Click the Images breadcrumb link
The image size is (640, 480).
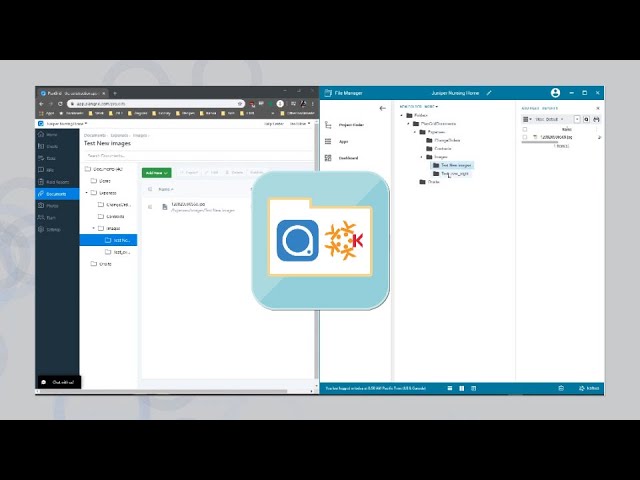click(x=140, y=135)
